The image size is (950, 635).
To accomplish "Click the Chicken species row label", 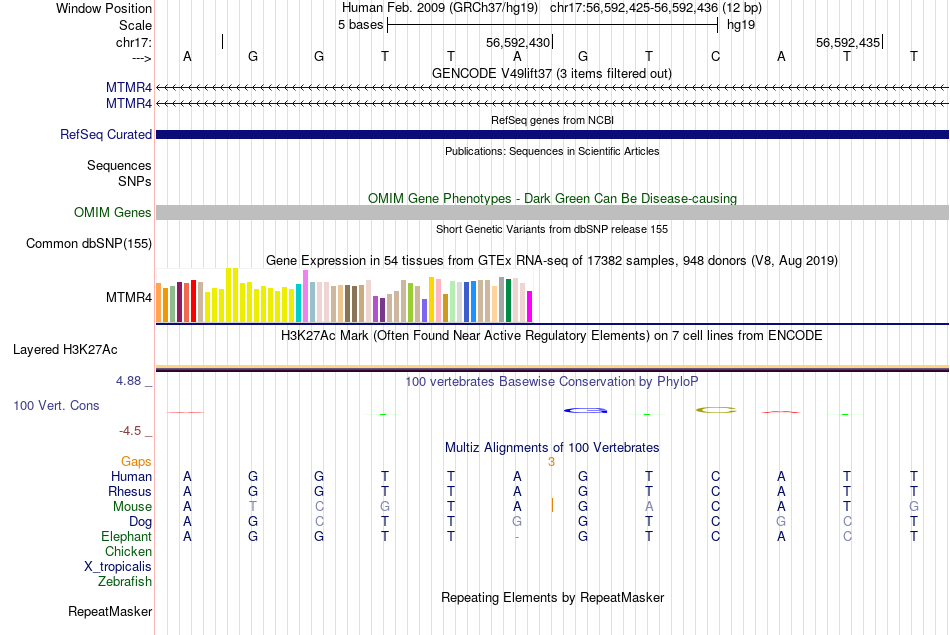I will 128,551.
